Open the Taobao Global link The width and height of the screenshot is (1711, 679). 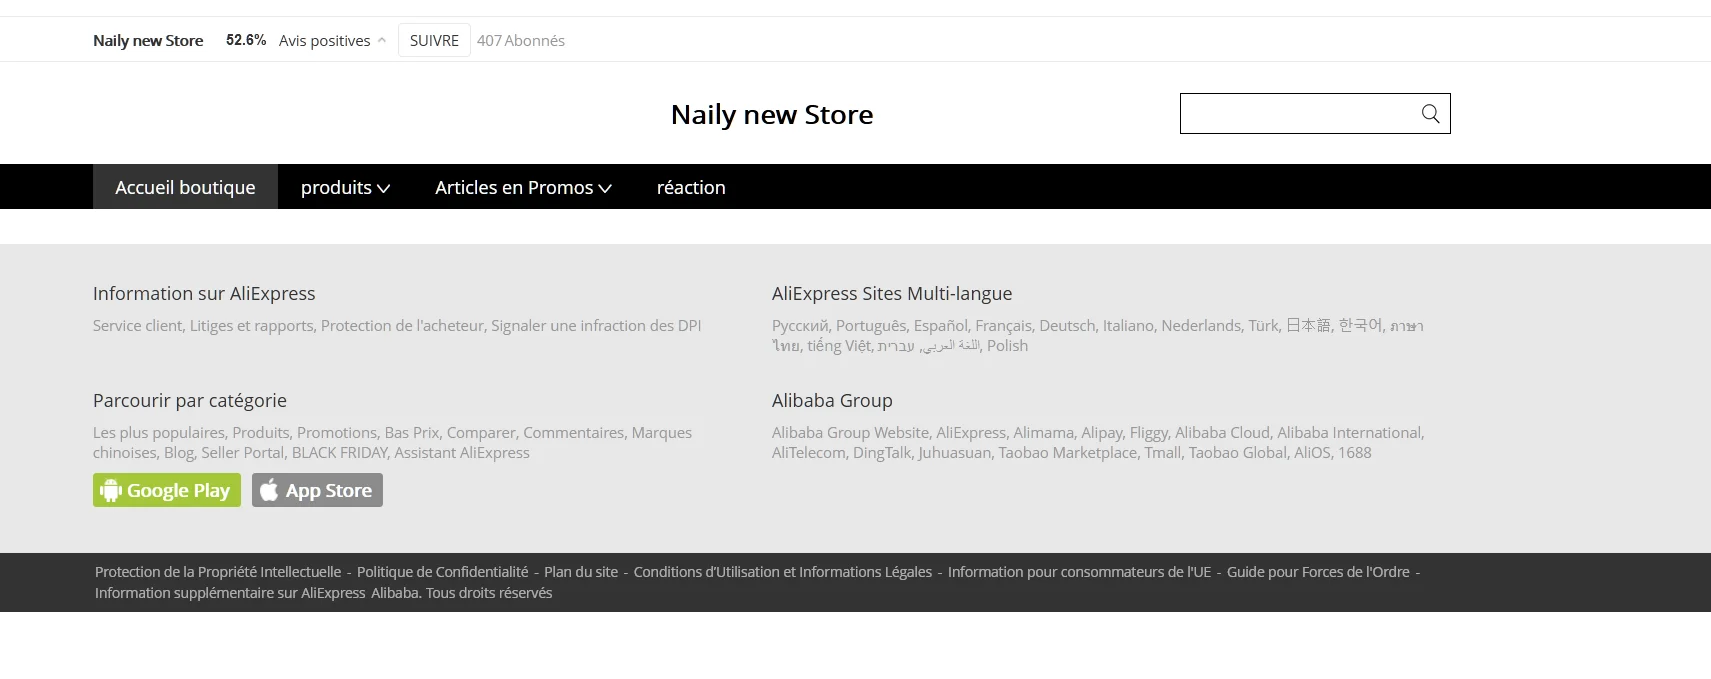(1237, 453)
